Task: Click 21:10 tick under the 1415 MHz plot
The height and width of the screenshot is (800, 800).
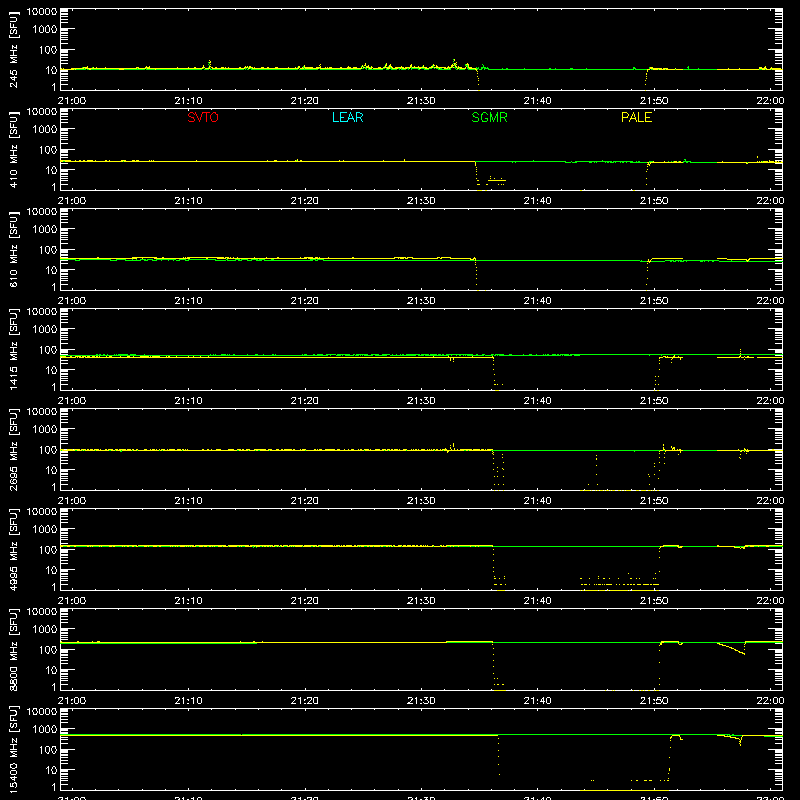Action: (x=188, y=401)
